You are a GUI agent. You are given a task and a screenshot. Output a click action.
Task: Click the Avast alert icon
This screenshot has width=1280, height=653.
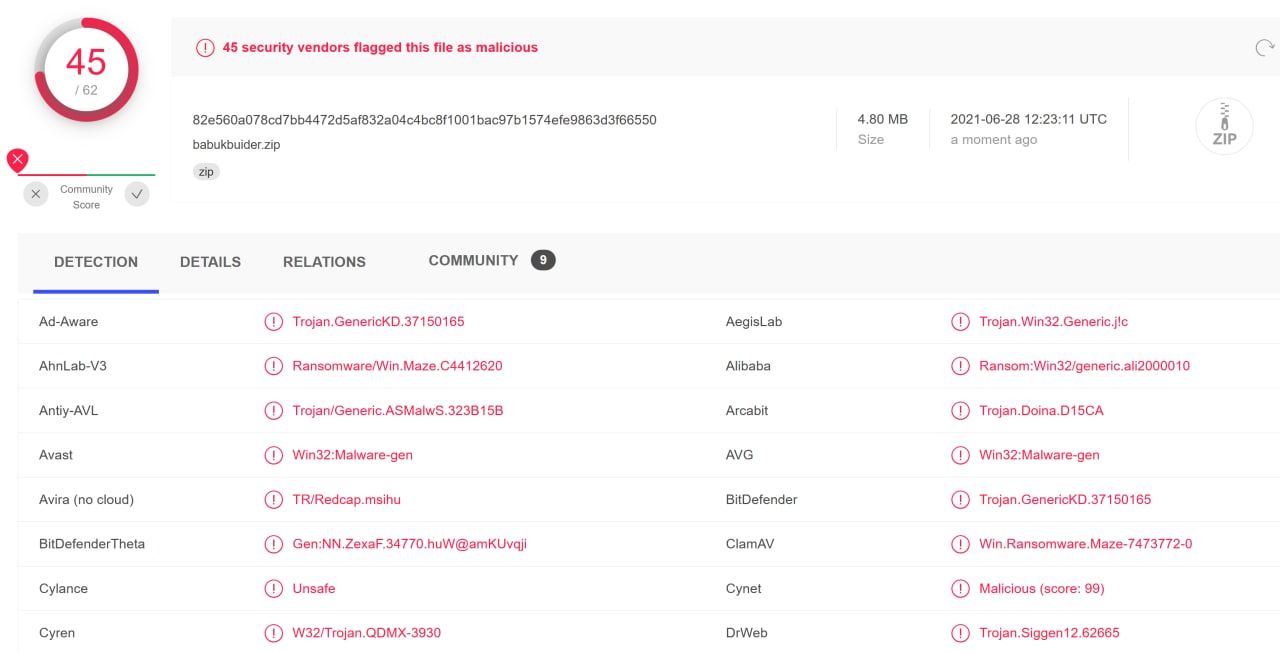point(273,455)
